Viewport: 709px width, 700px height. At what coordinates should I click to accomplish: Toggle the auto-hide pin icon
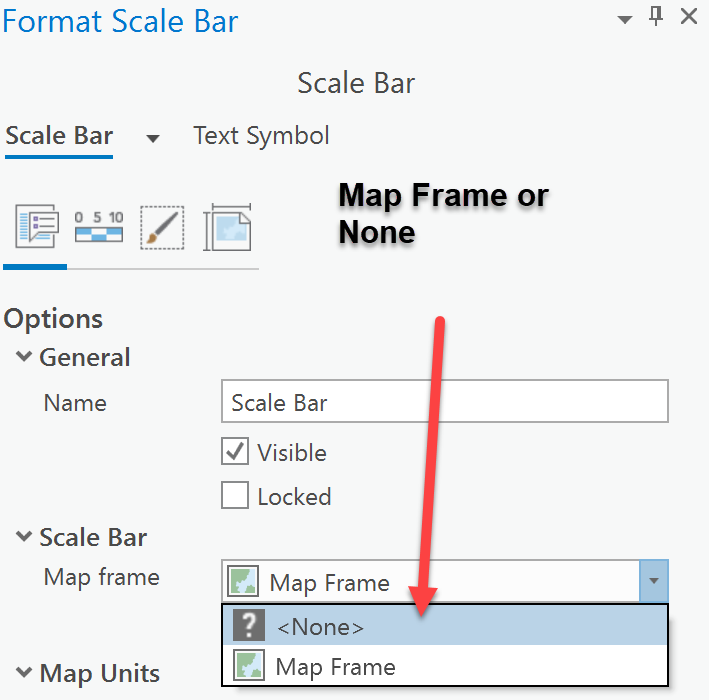tap(656, 17)
